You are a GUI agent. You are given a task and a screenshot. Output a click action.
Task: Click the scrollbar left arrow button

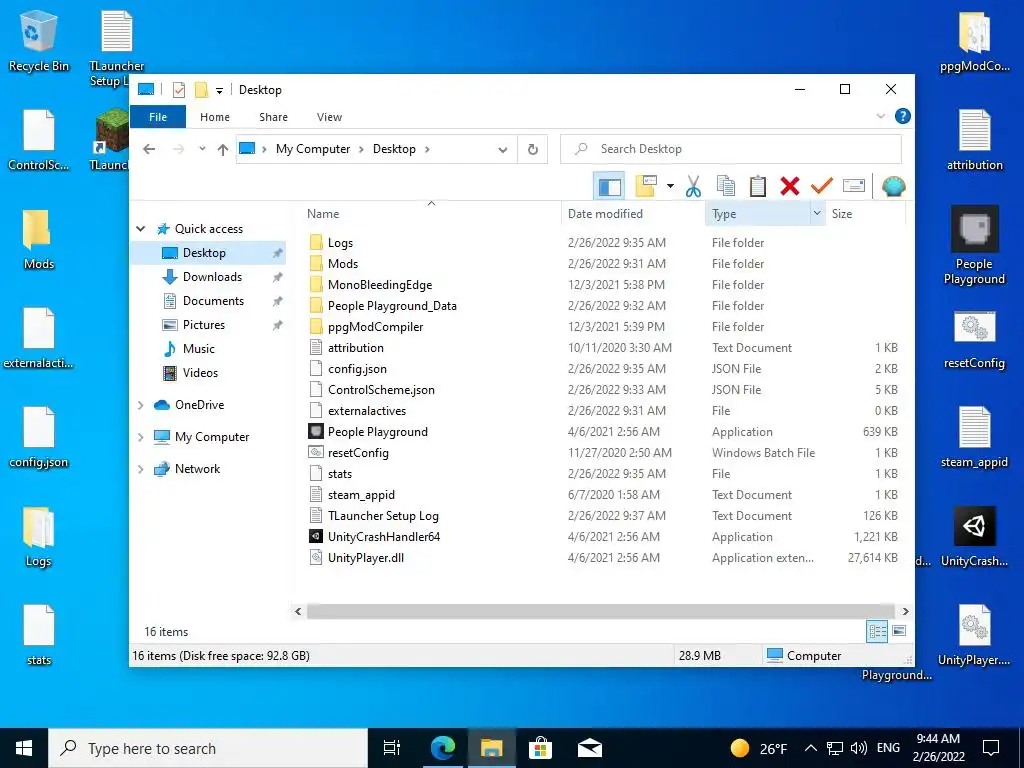point(298,612)
